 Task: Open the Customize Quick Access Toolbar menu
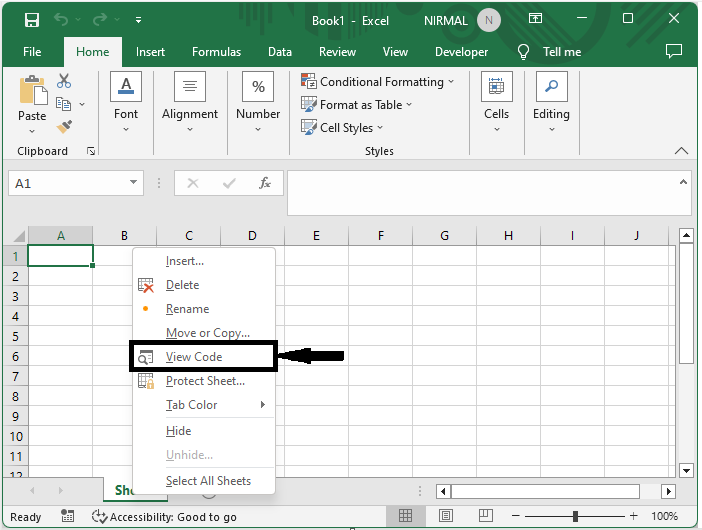point(138,20)
